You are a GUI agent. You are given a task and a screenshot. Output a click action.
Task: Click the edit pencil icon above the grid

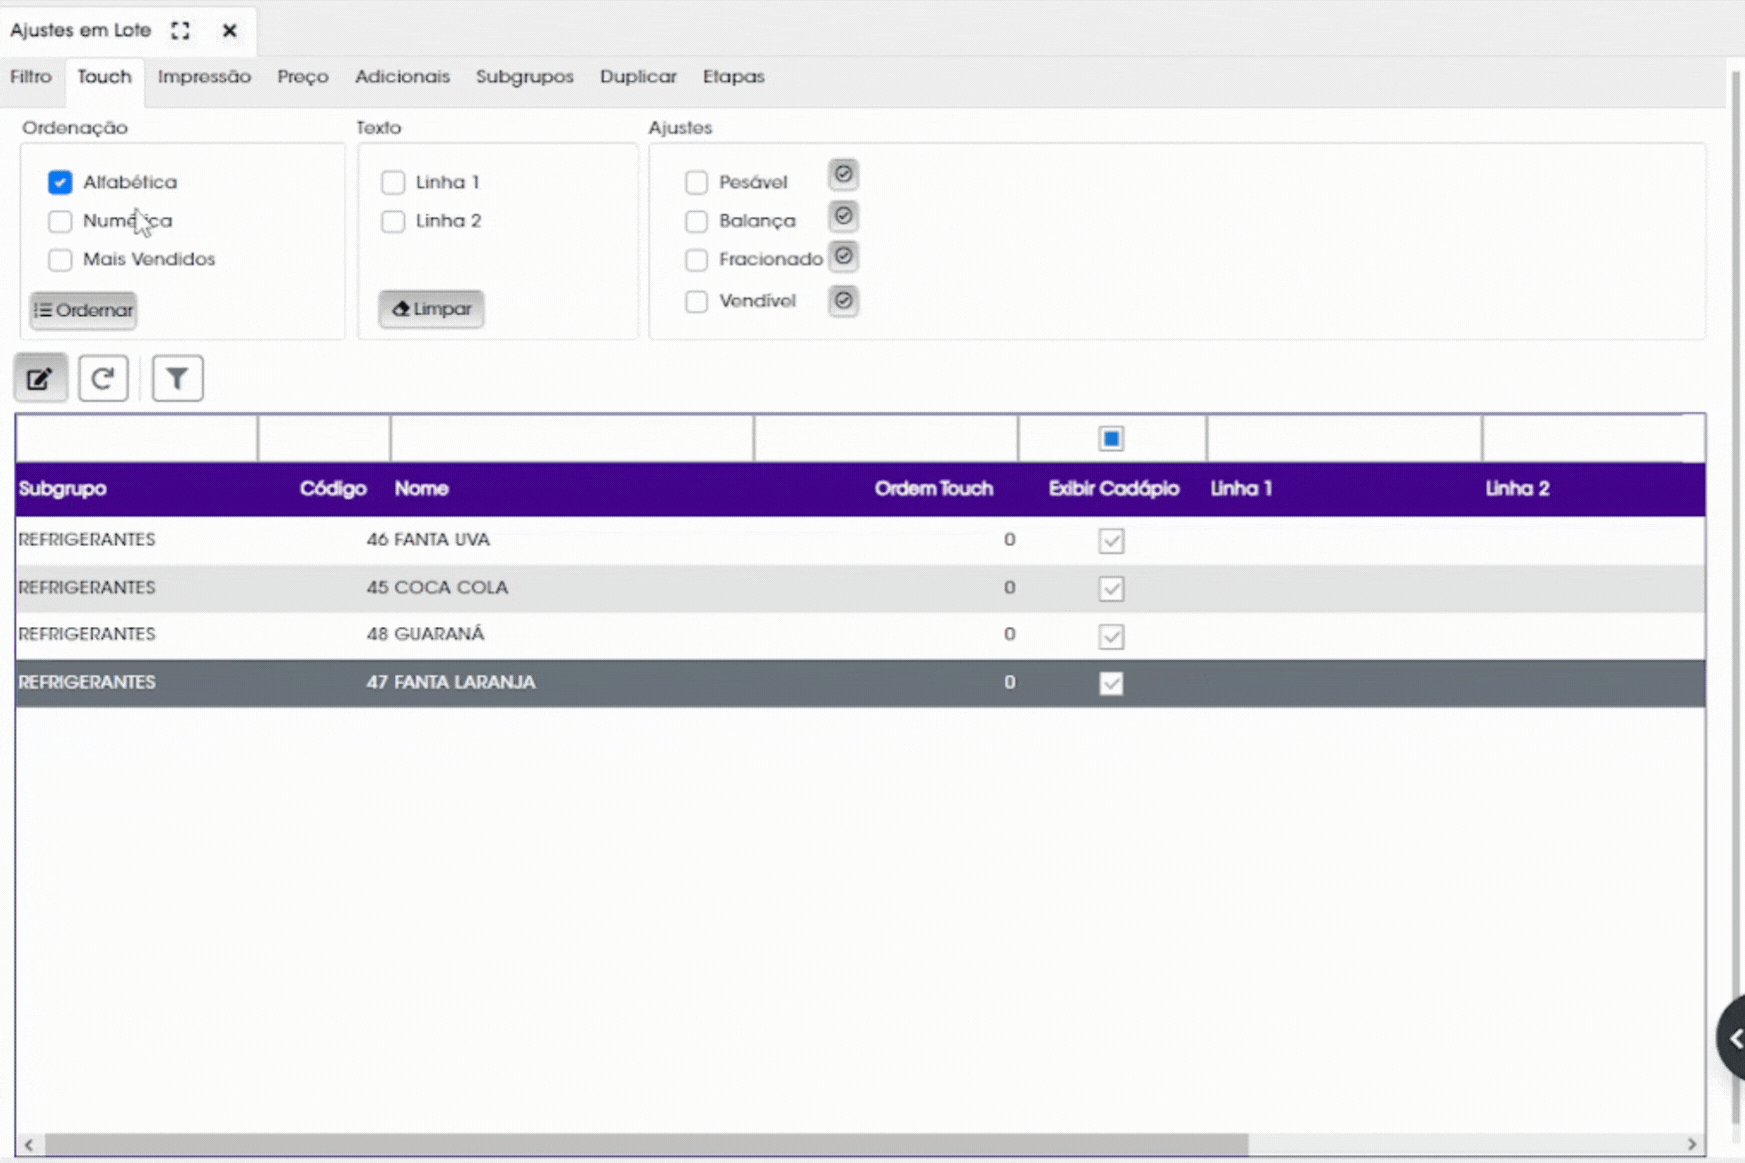(40, 378)
